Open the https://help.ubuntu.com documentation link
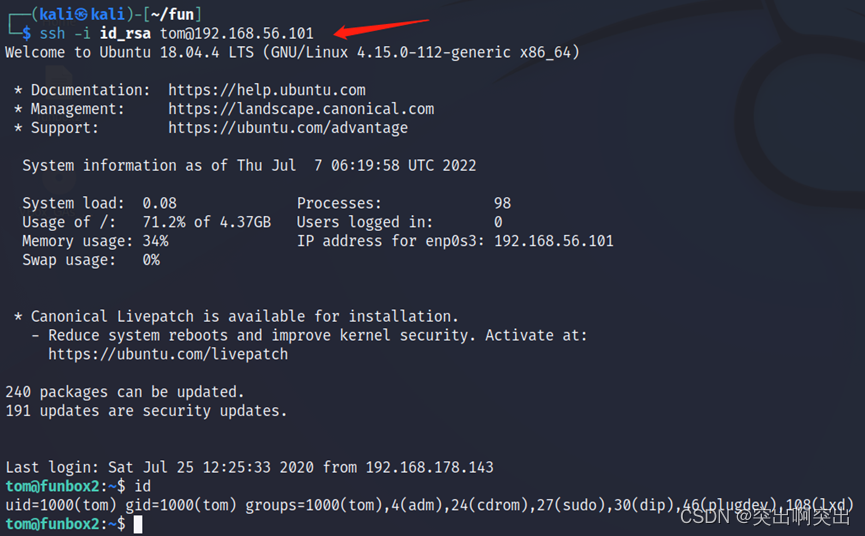Screen dimensions: 865x536 [267, 90]
